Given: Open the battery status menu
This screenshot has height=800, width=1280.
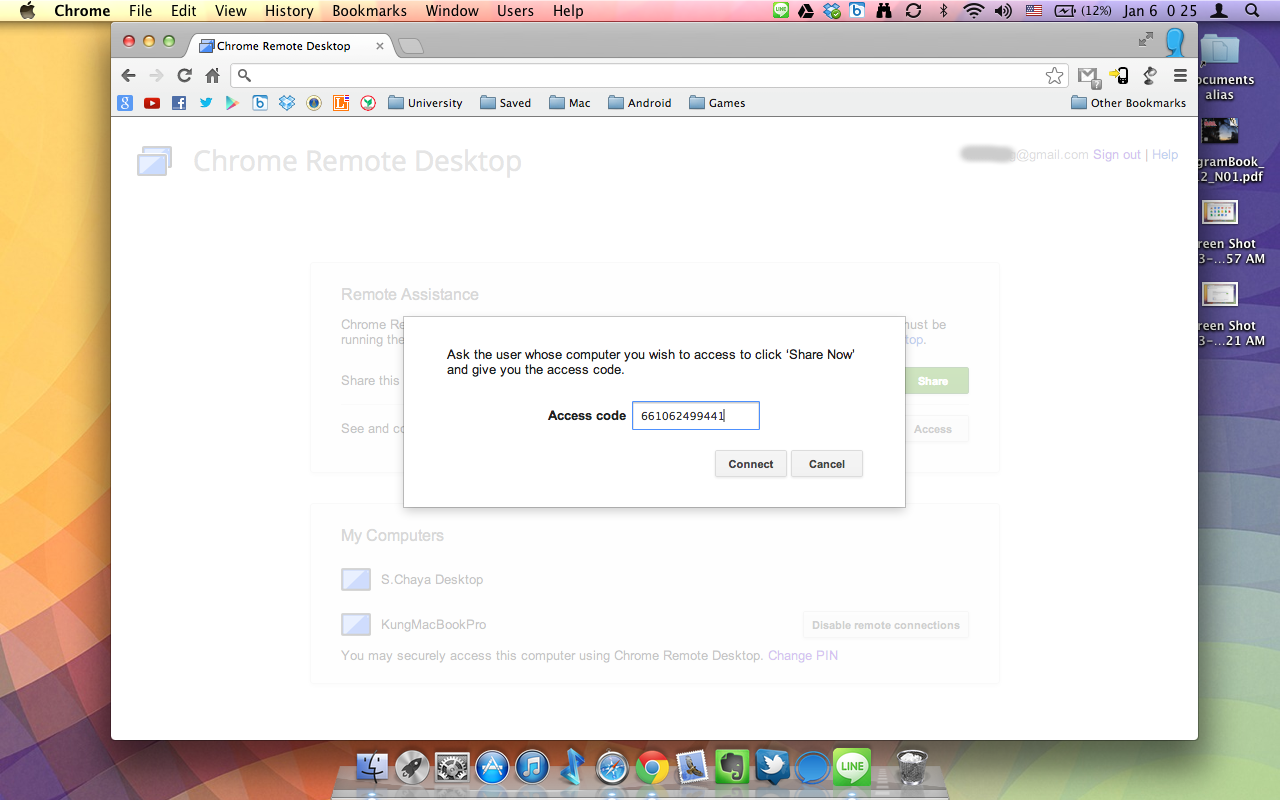Looking at the screenshot, I should point(1082,10).
